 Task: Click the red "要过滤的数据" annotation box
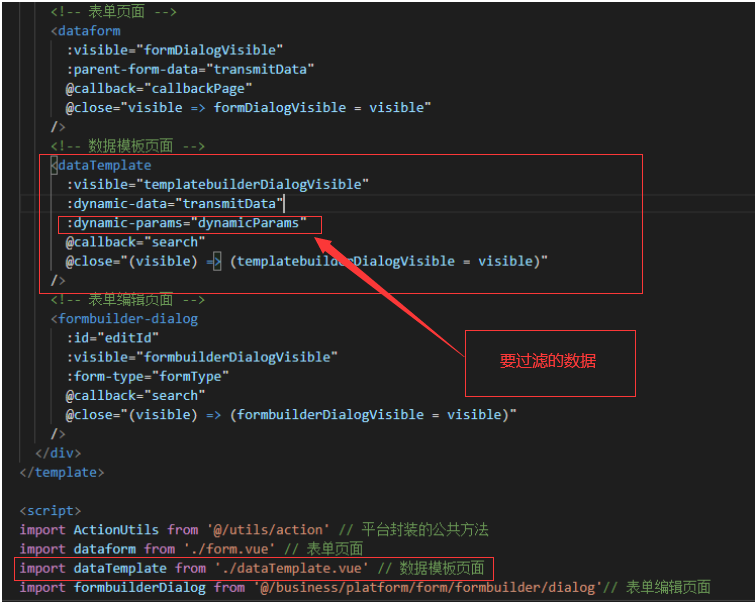click(549, 362)
